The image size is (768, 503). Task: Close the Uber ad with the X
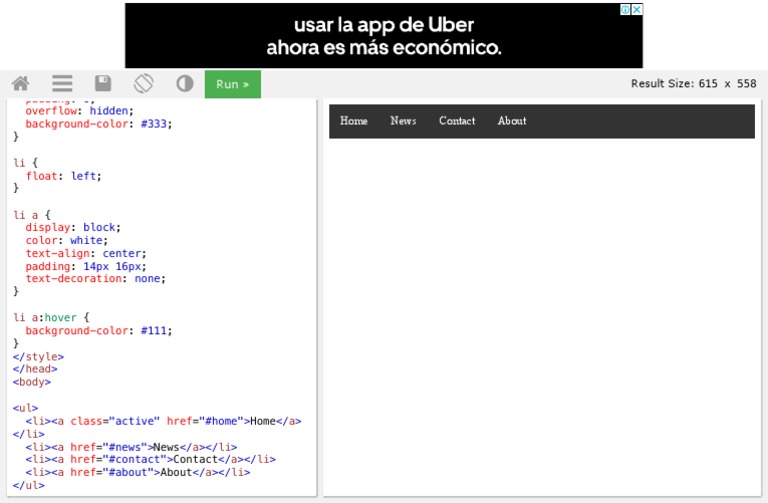click(637, 9)
